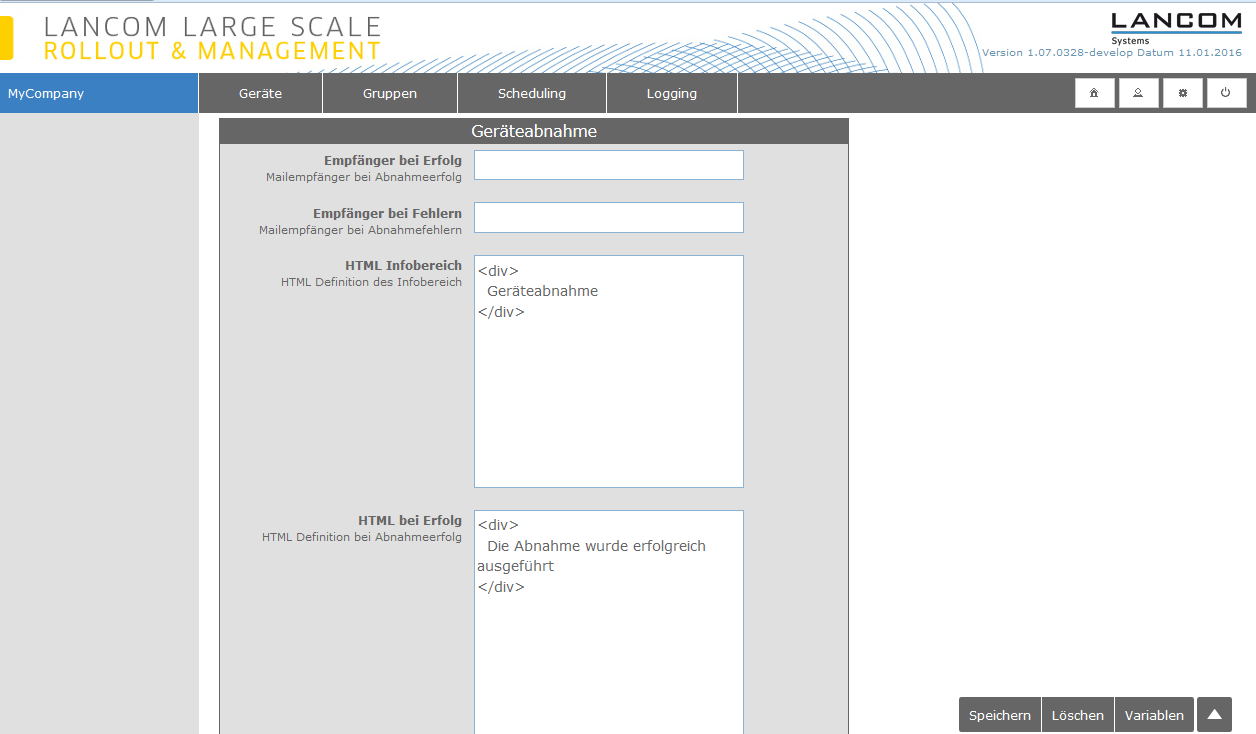
Task: Open the Gruppen menu
Action: tap(389, 93)
